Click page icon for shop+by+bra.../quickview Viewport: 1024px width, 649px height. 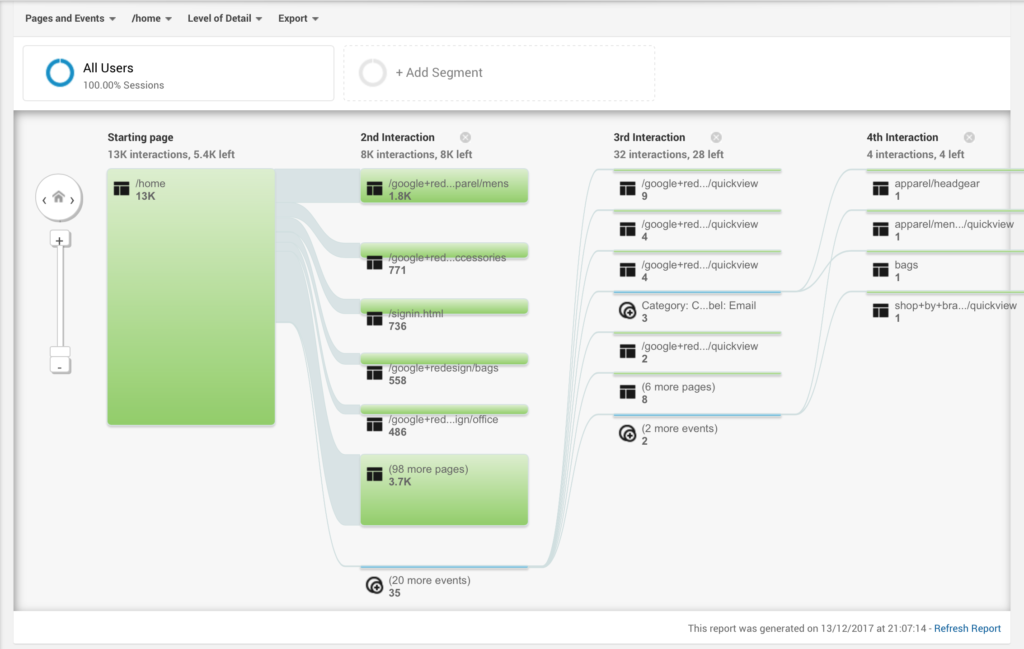click(880, 310)
